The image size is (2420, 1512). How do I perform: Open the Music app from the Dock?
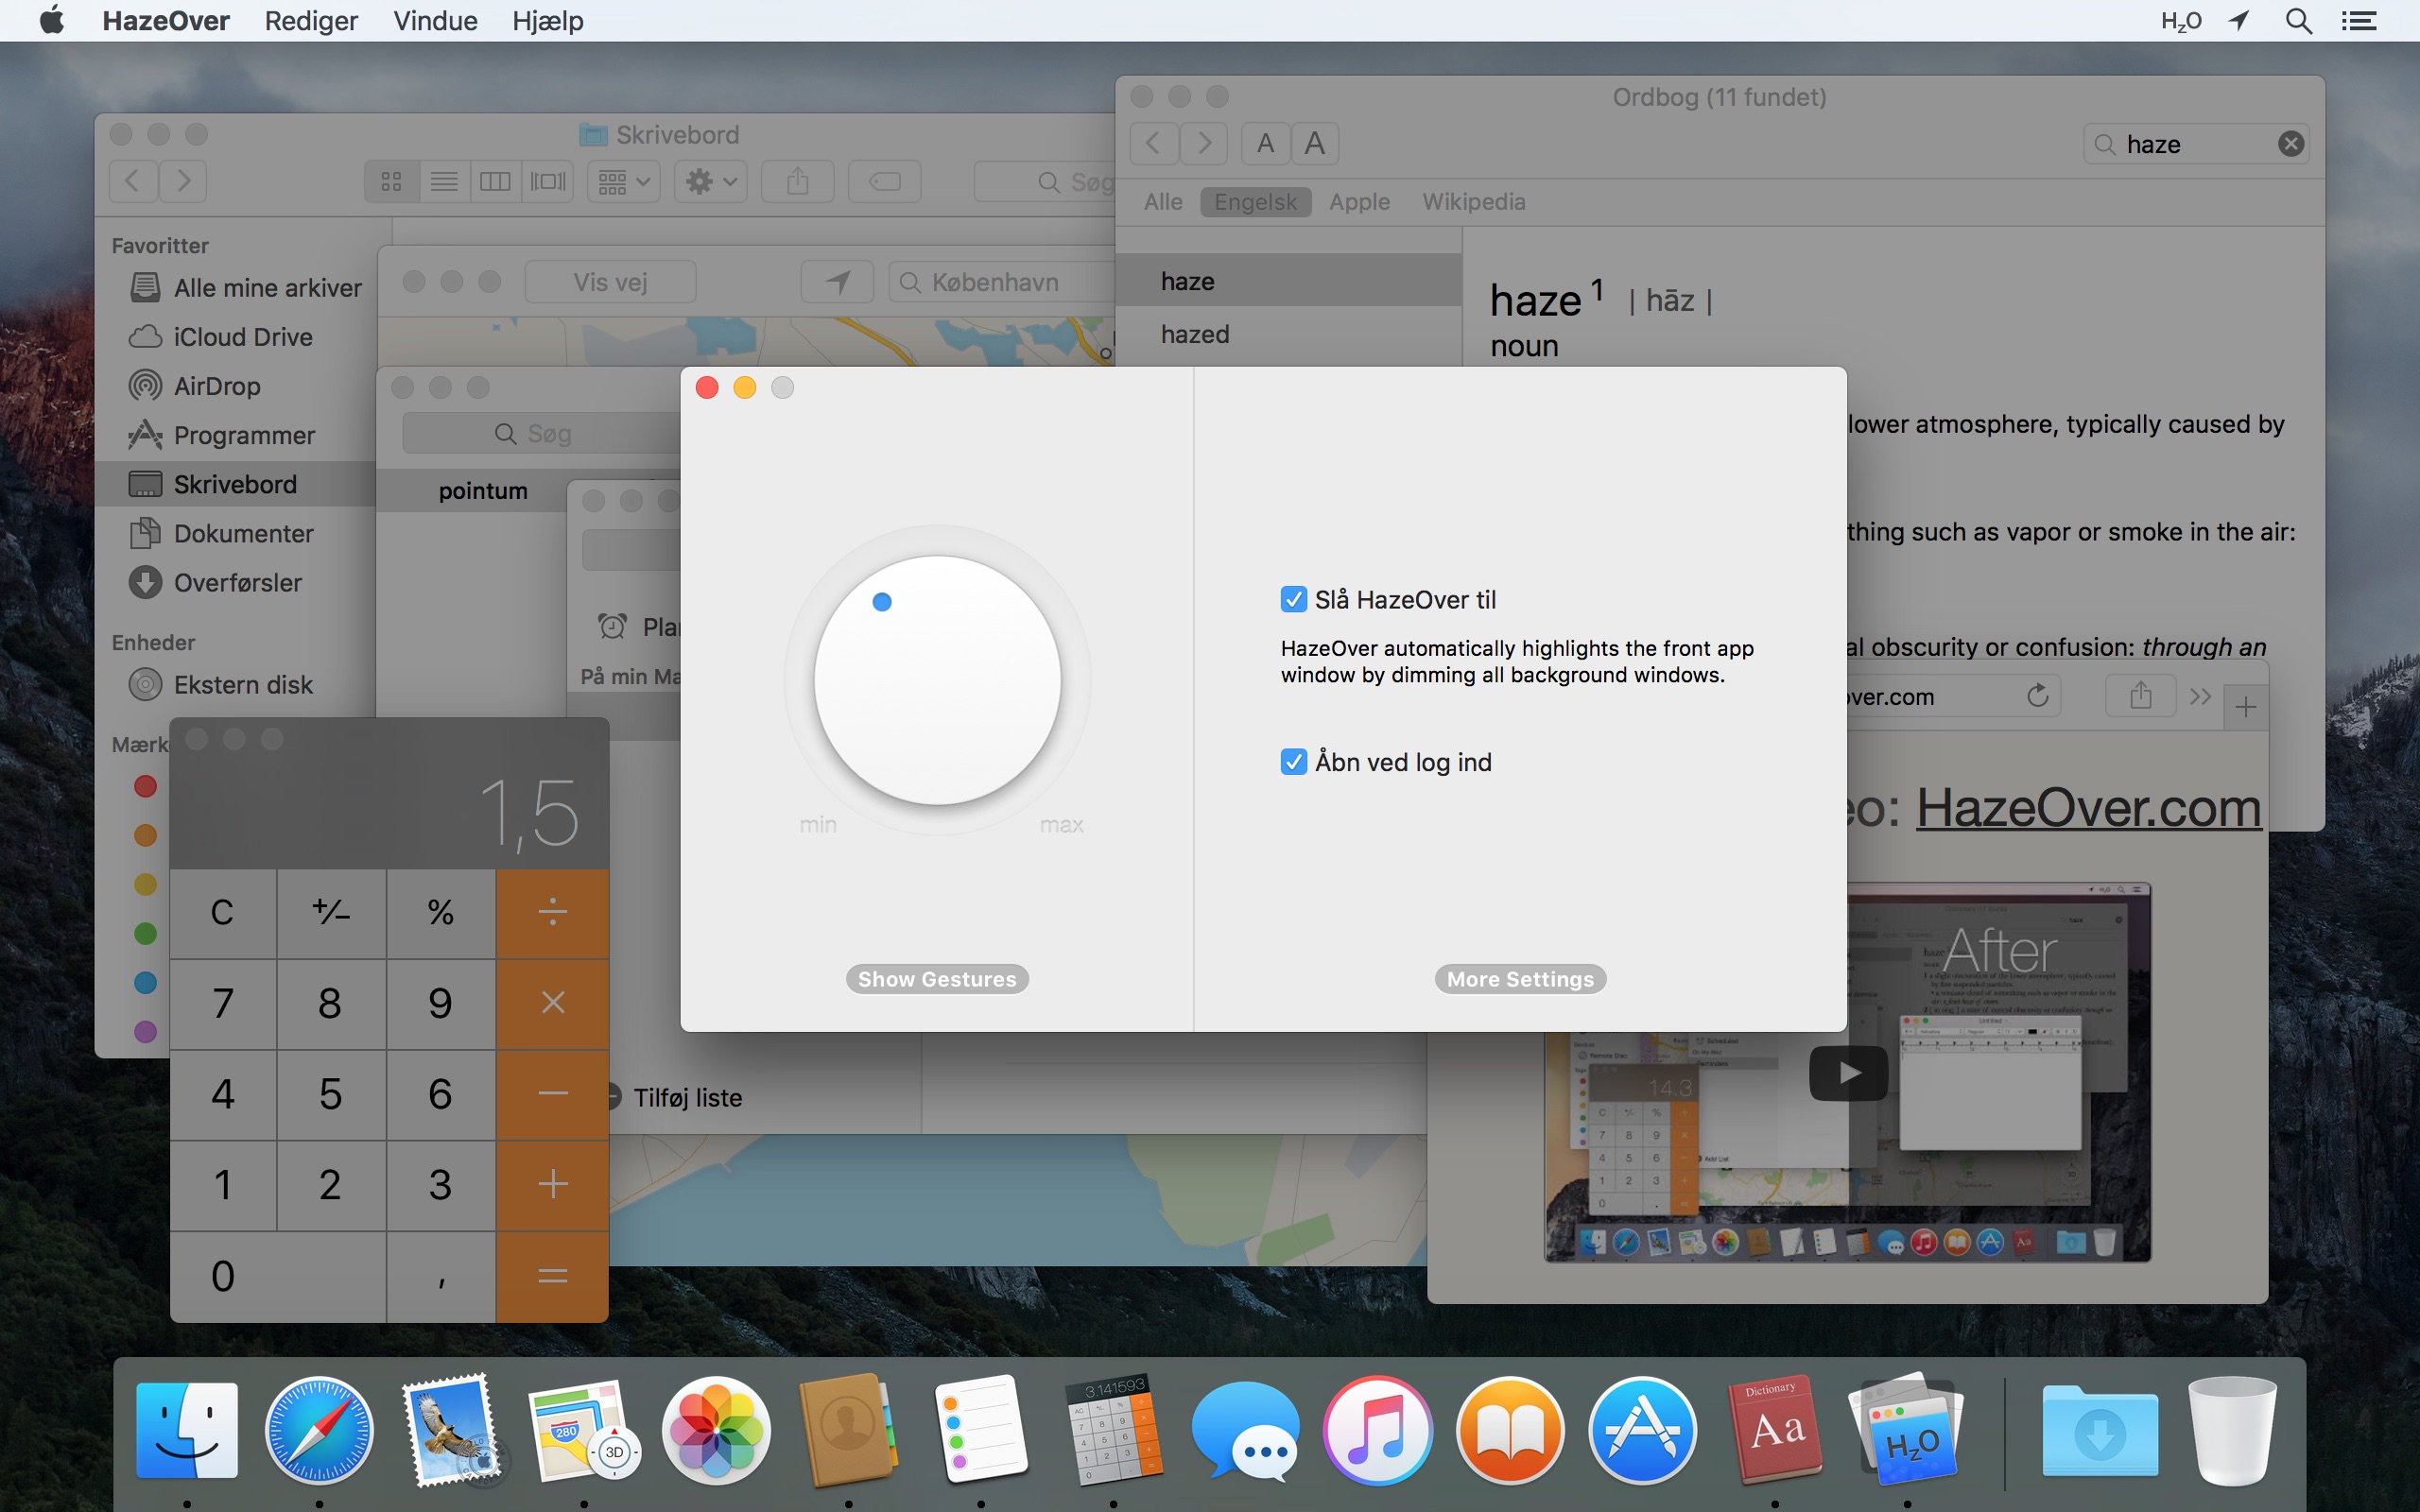1376,1429
